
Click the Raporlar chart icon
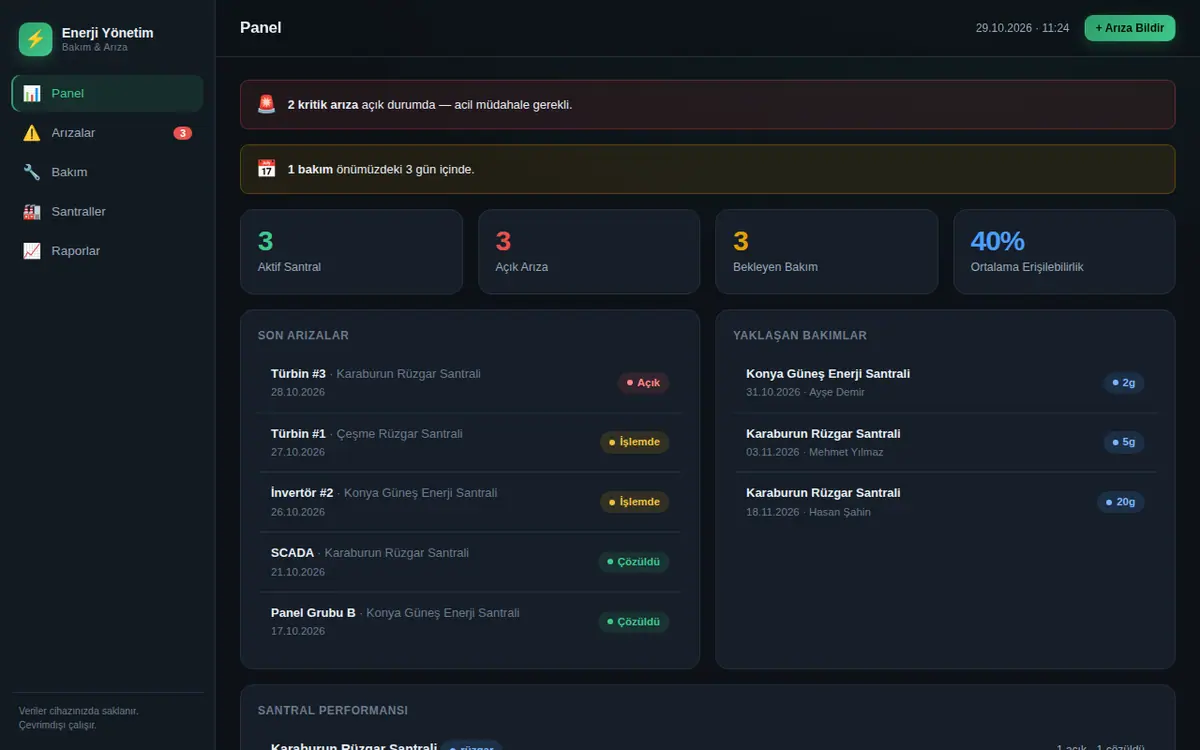[x=32, y=251]
